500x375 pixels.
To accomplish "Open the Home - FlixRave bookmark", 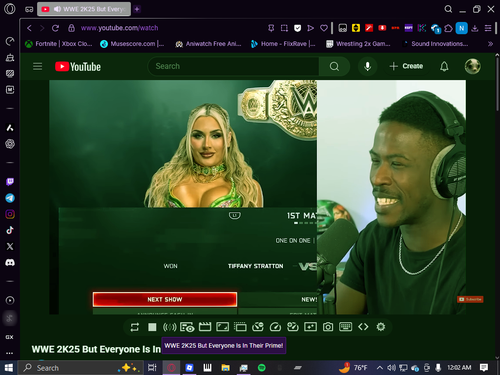I will [x=283, y=44].
